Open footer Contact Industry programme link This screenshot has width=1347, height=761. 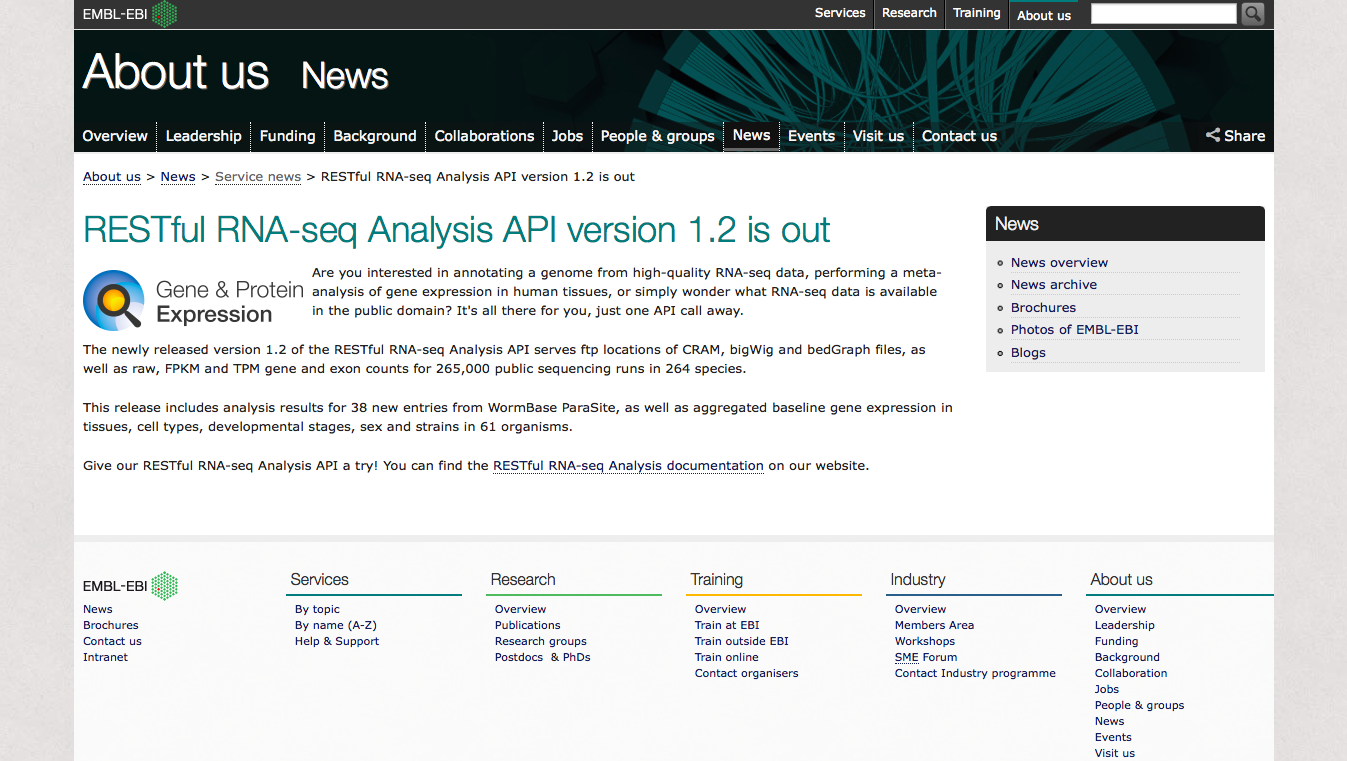point(975,673)
